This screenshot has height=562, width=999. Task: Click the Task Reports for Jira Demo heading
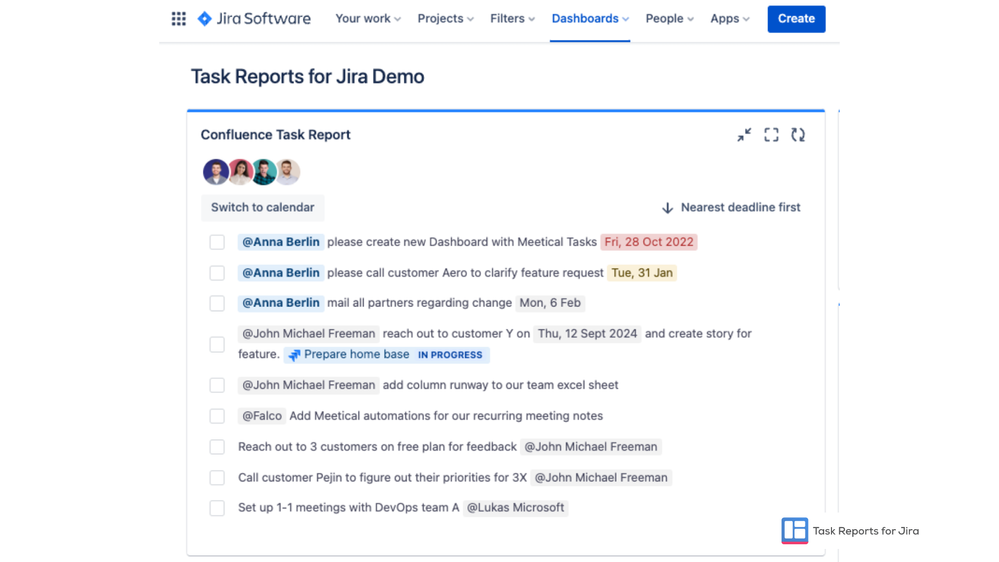point(308,76)
